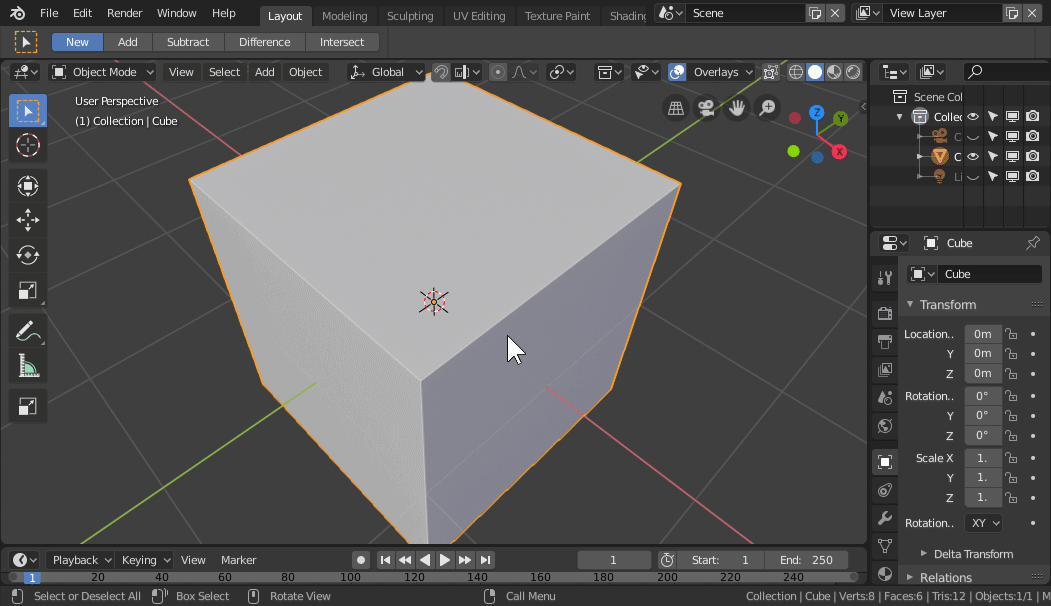Lock the Location X value with padlock

(1011, 334)
